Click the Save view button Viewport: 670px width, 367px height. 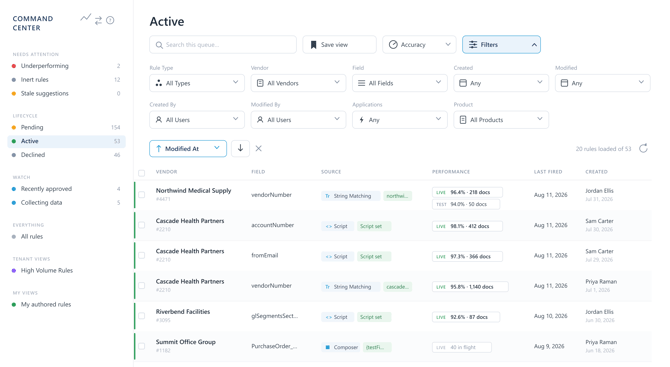pos(339,44)
